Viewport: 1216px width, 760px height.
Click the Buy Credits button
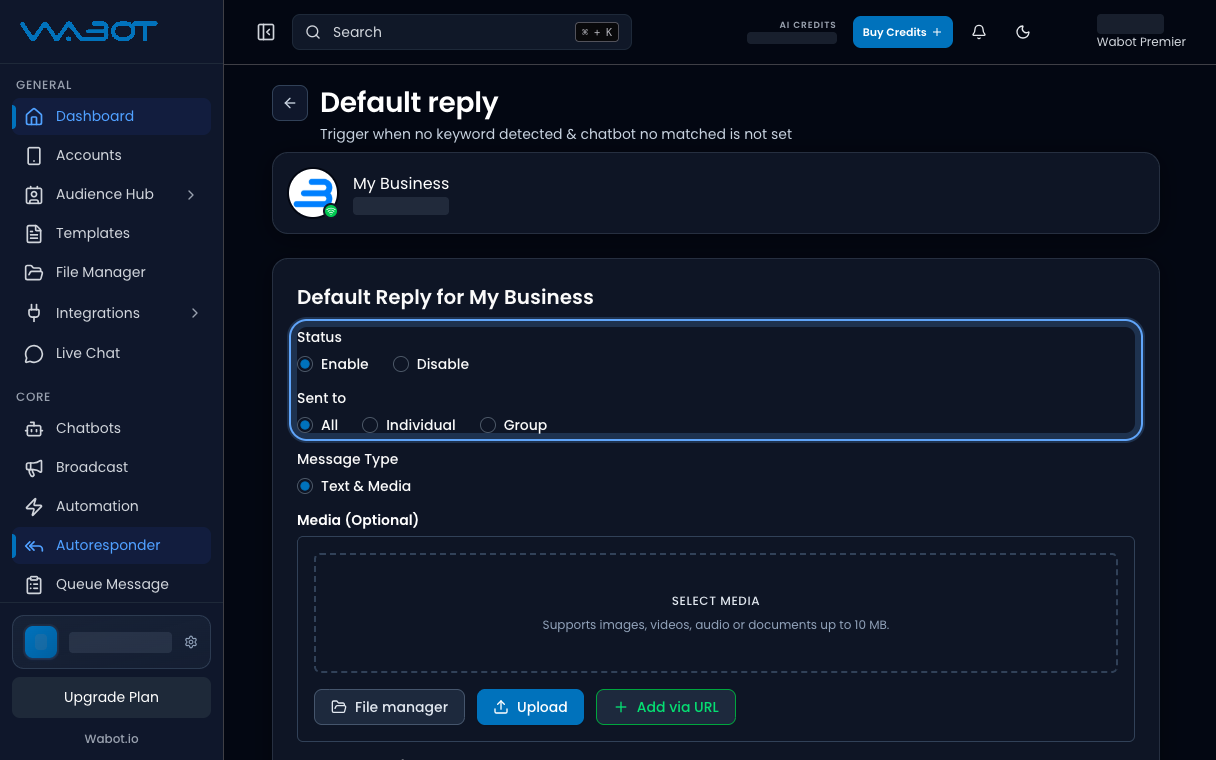pos(903,32)
